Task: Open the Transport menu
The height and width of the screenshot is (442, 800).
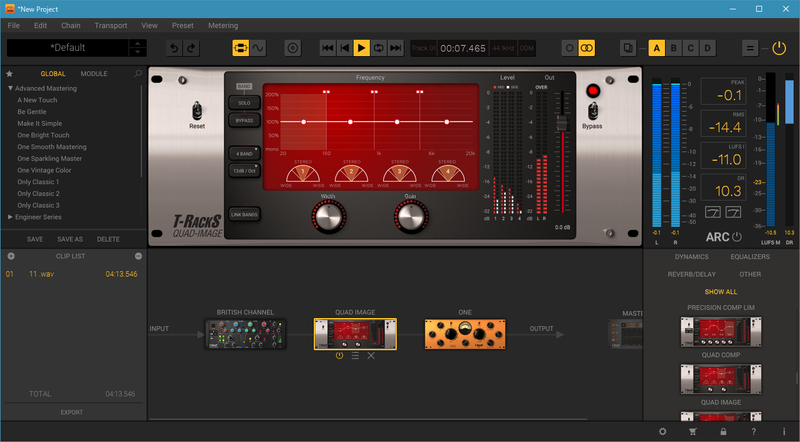Action: 111,26
